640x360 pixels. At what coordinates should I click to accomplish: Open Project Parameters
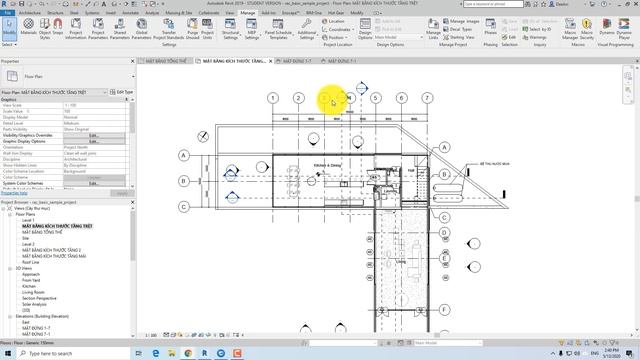point(98,28)
